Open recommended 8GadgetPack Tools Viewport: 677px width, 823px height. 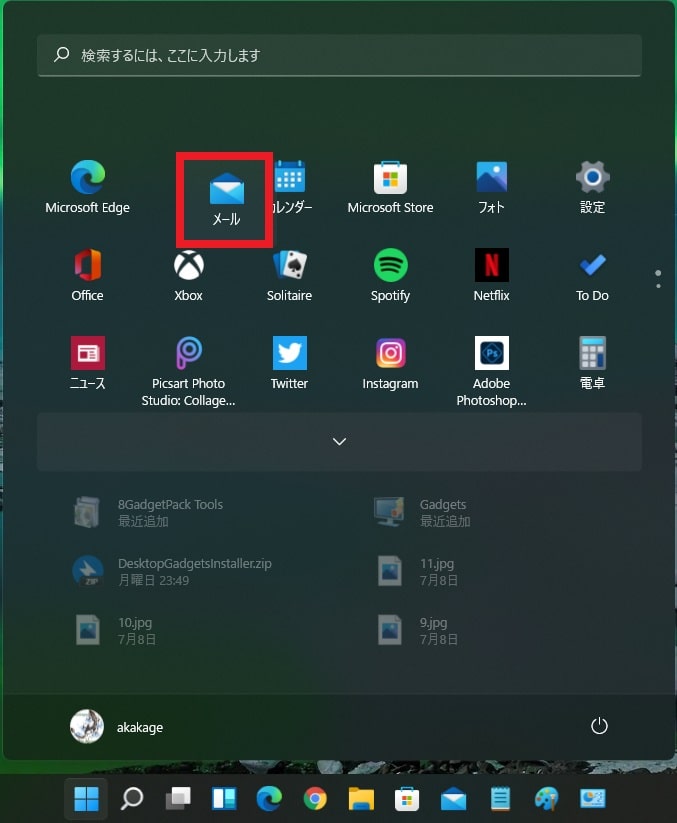coord(150,512)
